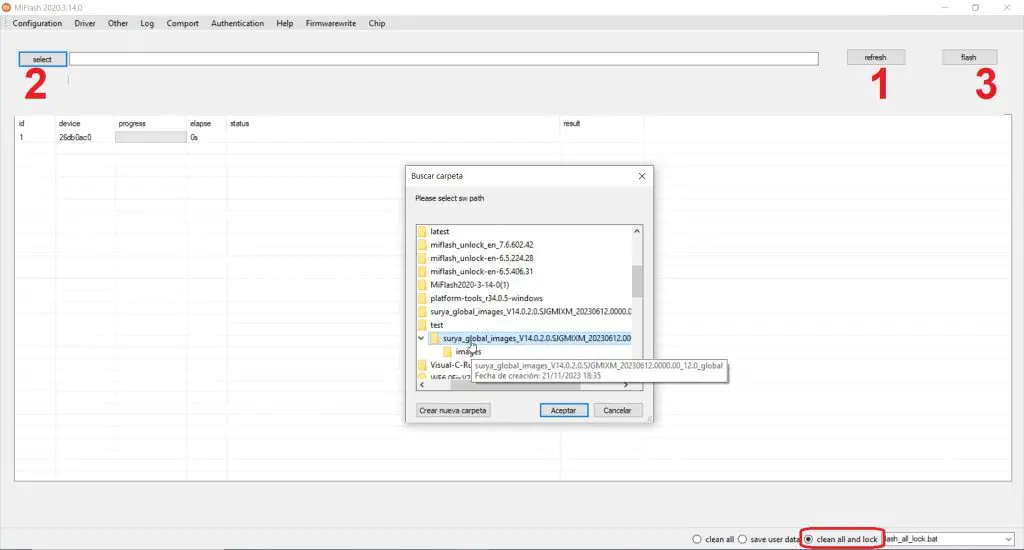Screen dimensions: 1024x550
Task: Select folder MiFlash2020-3-14-0(1)
Action: tap(469, 285)
